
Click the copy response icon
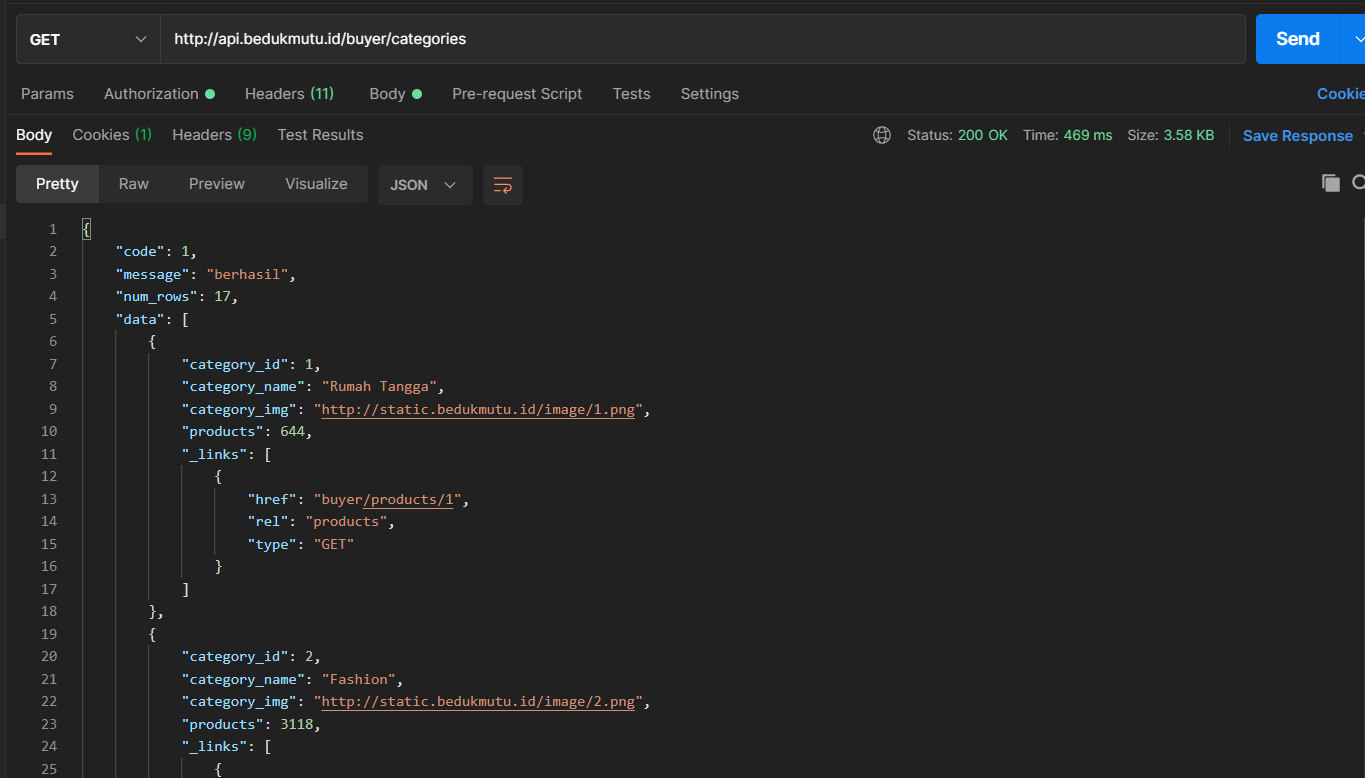point(1330,183)
